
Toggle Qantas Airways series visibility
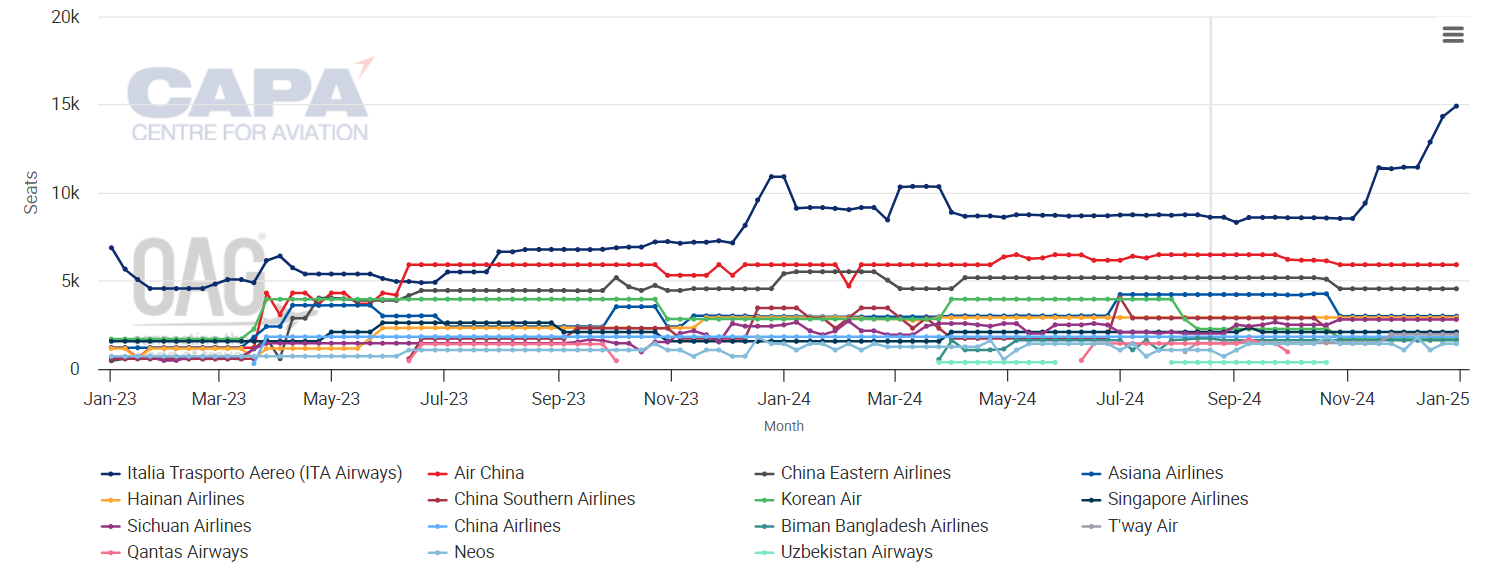click(187, 552)
